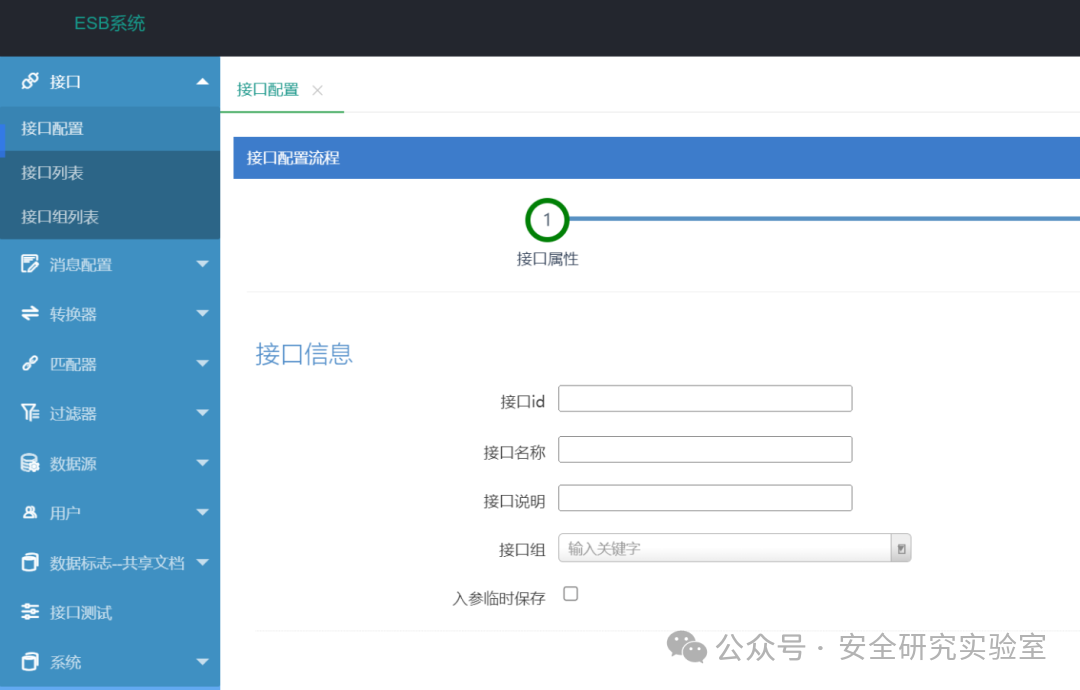Collapse the 接口 menu arrow
This screenshot has height=690, width=1080.
click(x=202, y=82)
